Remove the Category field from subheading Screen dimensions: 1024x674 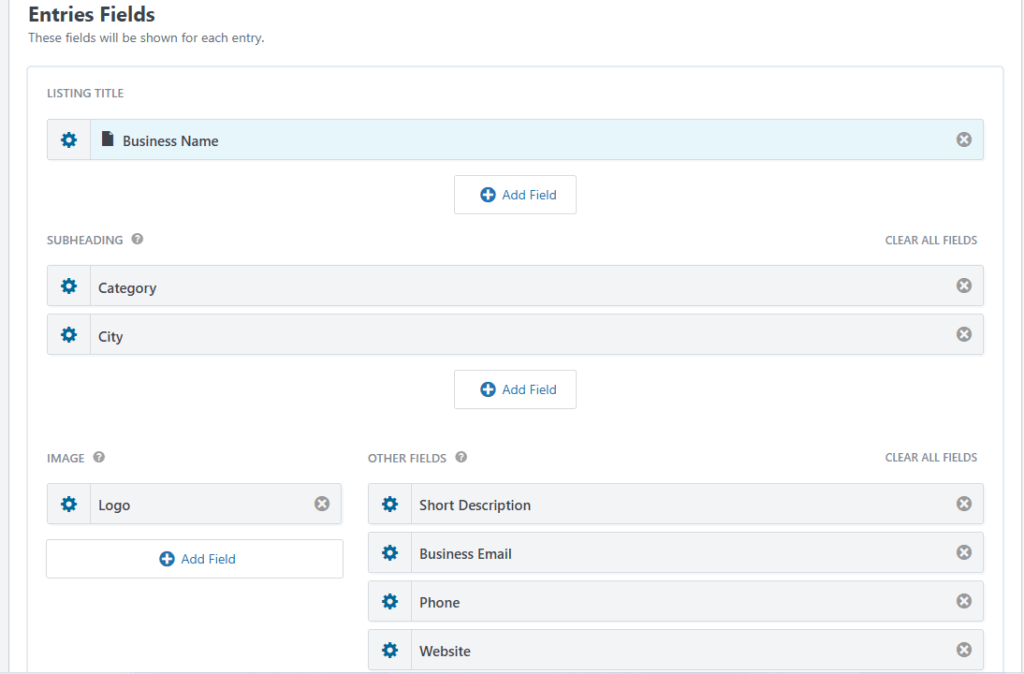(x=963, y=286)
